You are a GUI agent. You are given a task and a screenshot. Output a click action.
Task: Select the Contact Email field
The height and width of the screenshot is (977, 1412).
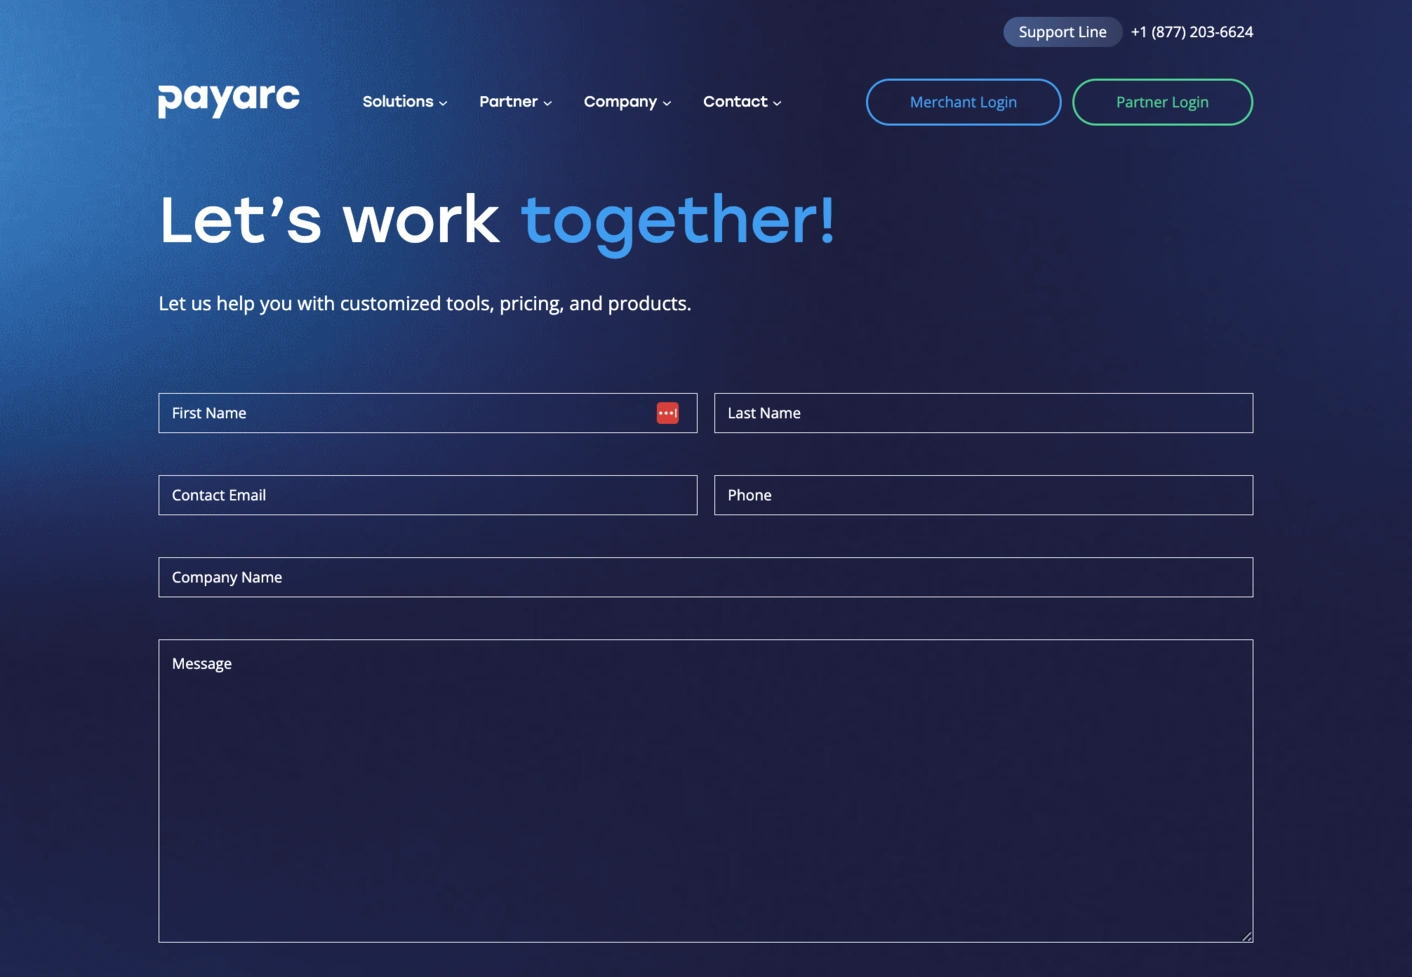[x=427, y=495]
